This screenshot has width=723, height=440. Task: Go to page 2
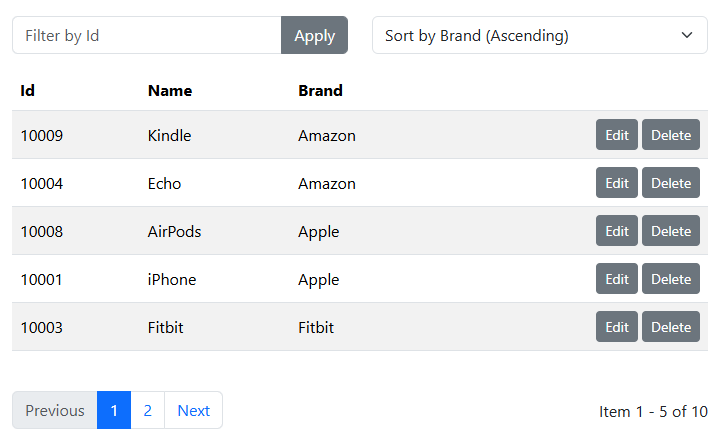pos(147,410)
